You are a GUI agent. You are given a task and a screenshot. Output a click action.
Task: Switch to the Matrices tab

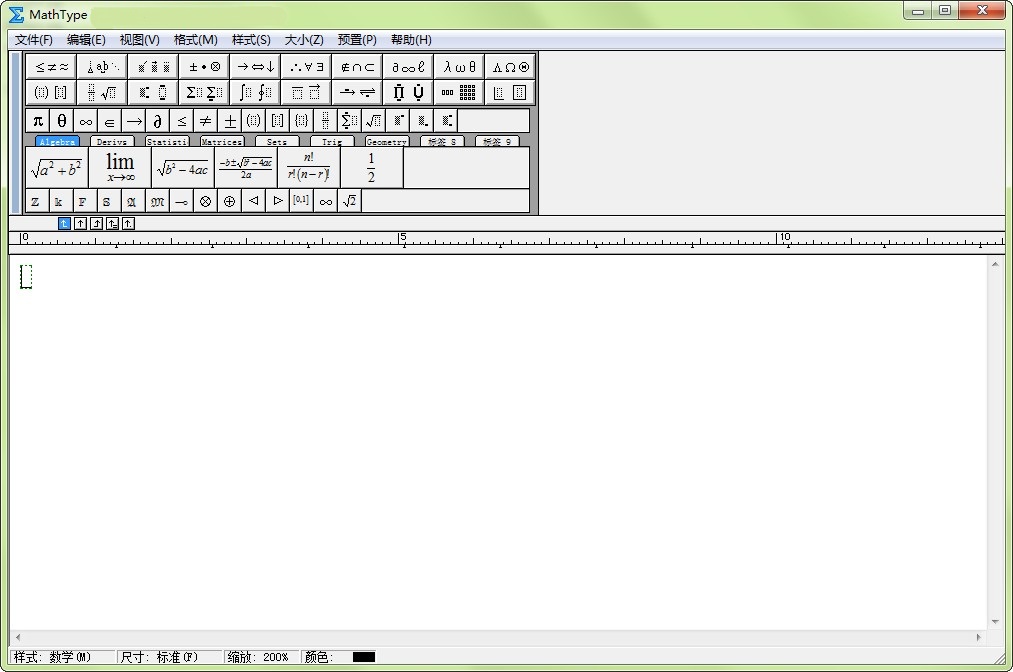click(222, 142)
